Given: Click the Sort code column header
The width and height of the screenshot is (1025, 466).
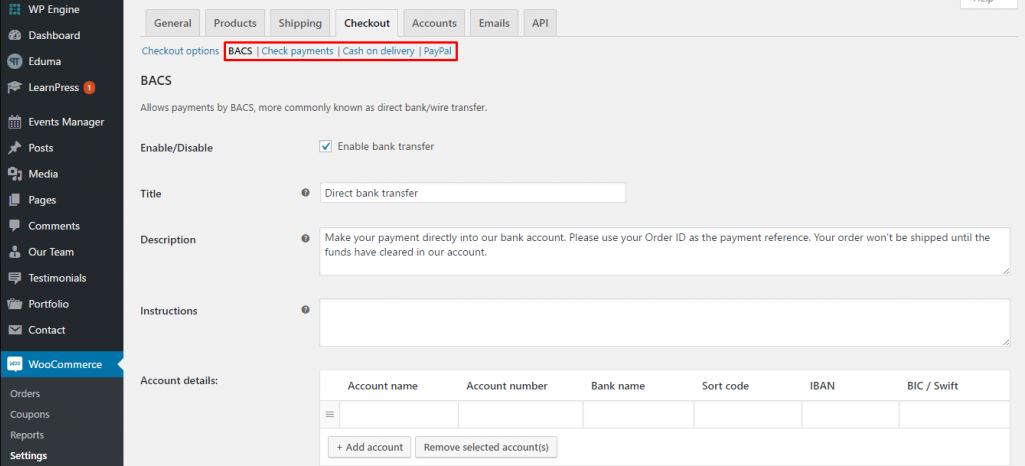Looking at the screenshot, I should 725,386.
